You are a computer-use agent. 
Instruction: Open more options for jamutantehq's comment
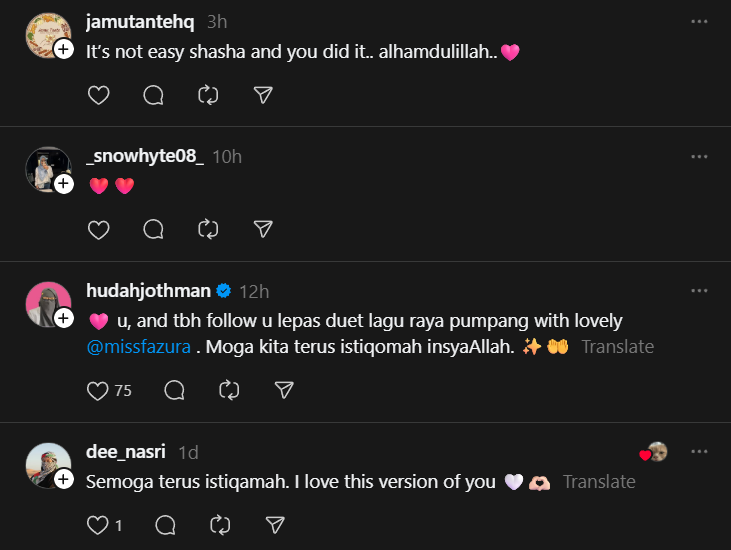(x=699, y=21)
